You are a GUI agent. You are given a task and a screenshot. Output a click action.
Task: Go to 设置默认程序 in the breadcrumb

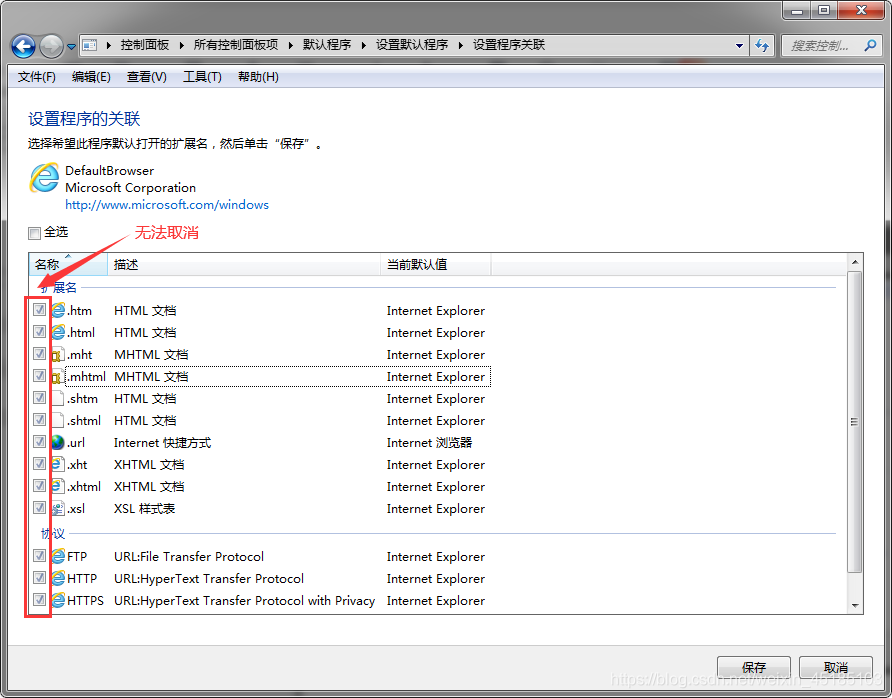click(x=412, y=45)
